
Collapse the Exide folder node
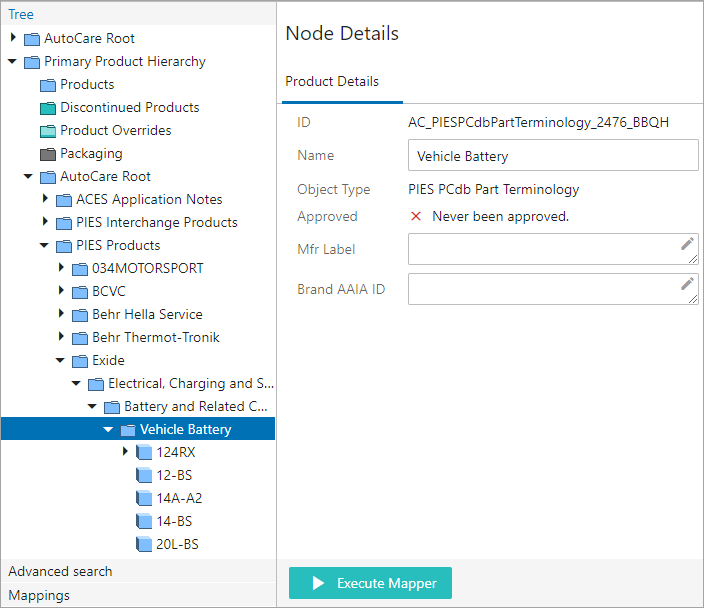(60, 360)
